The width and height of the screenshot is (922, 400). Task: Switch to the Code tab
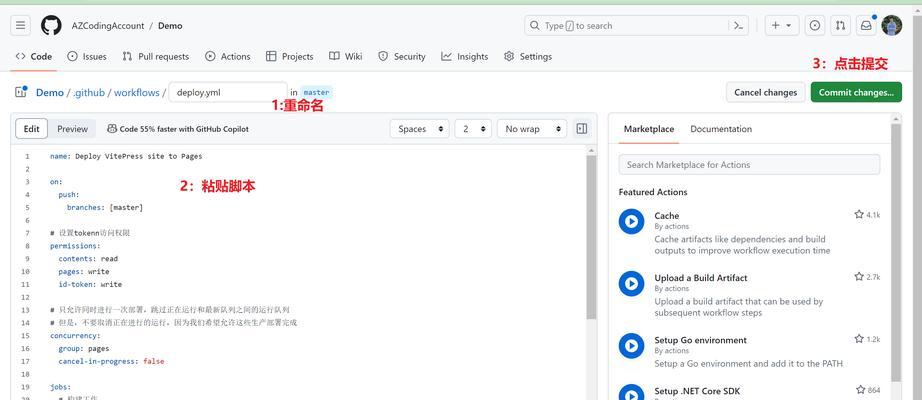pyautogui.click(x=34, y=56)
